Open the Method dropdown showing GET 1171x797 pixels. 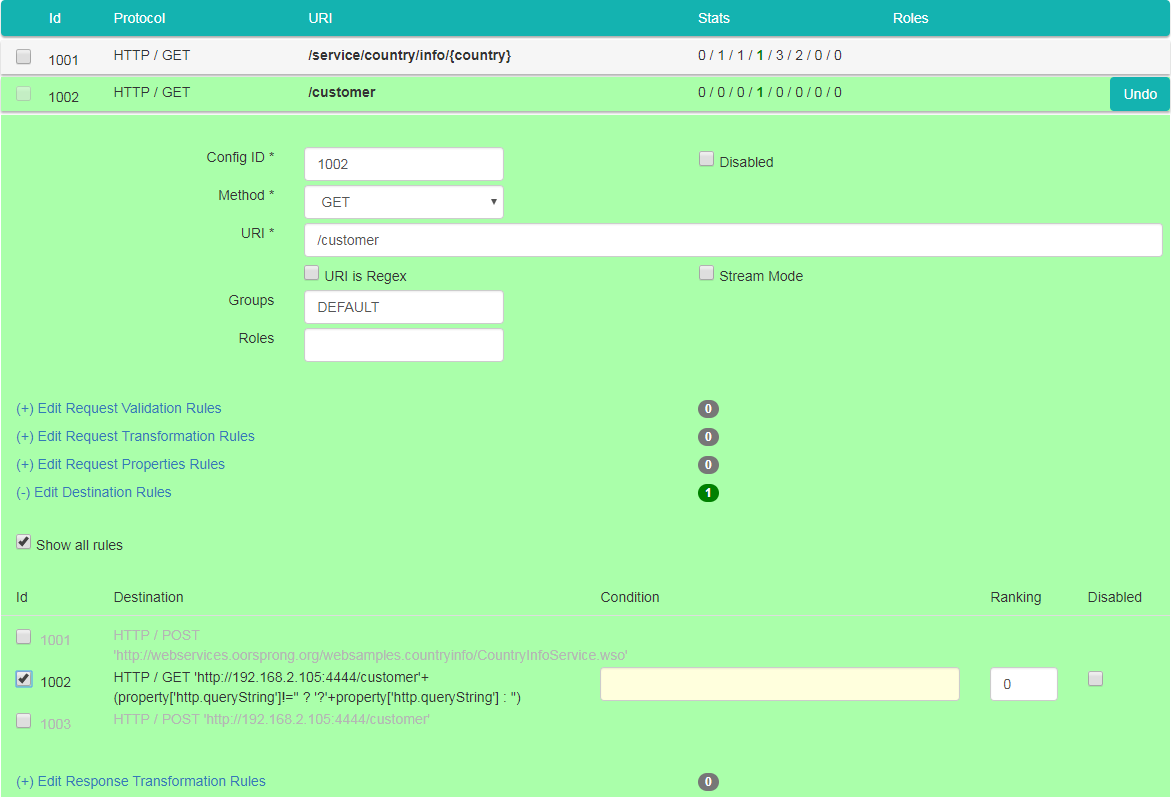403,202
